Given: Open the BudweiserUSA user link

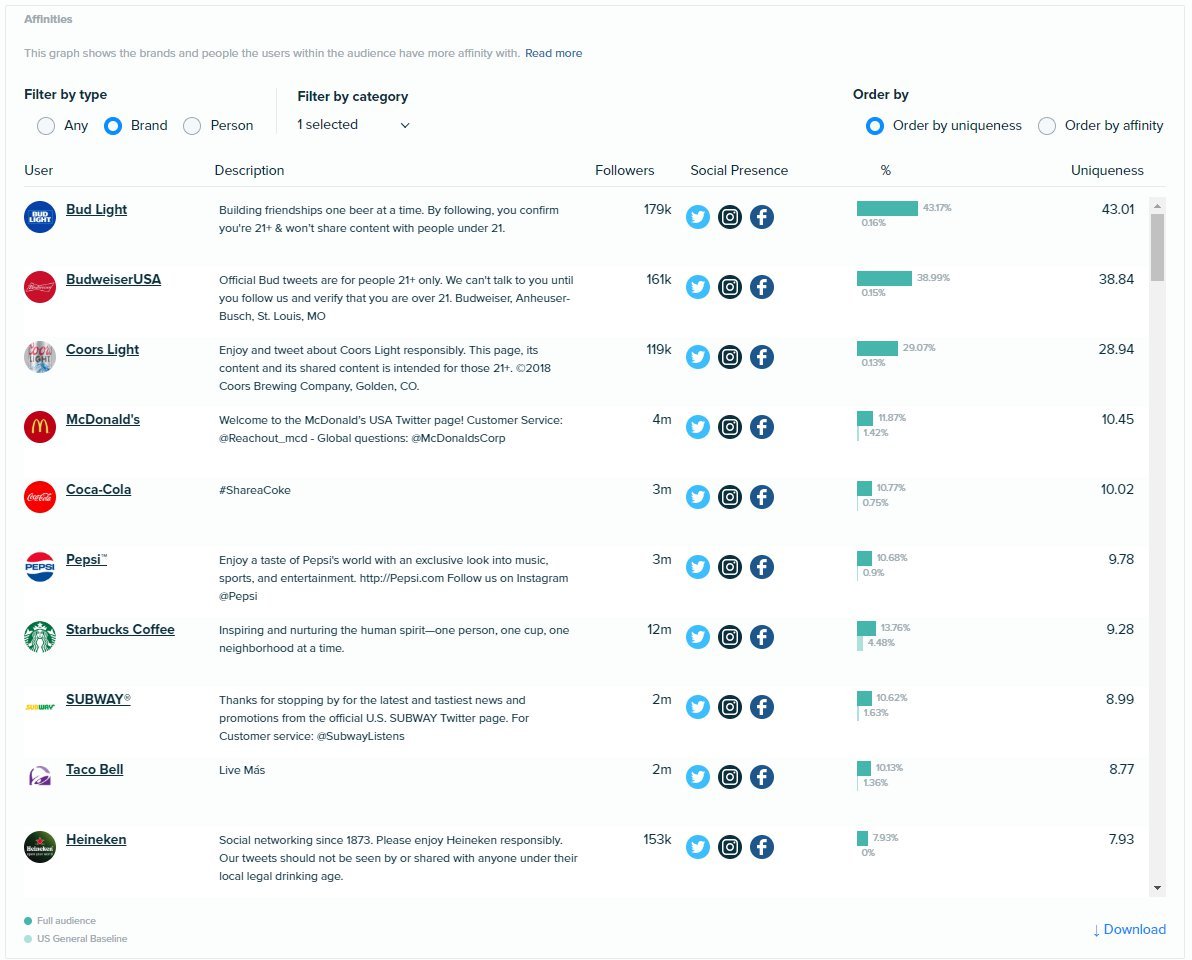Looking at the screenshot, I should [113, 279].
